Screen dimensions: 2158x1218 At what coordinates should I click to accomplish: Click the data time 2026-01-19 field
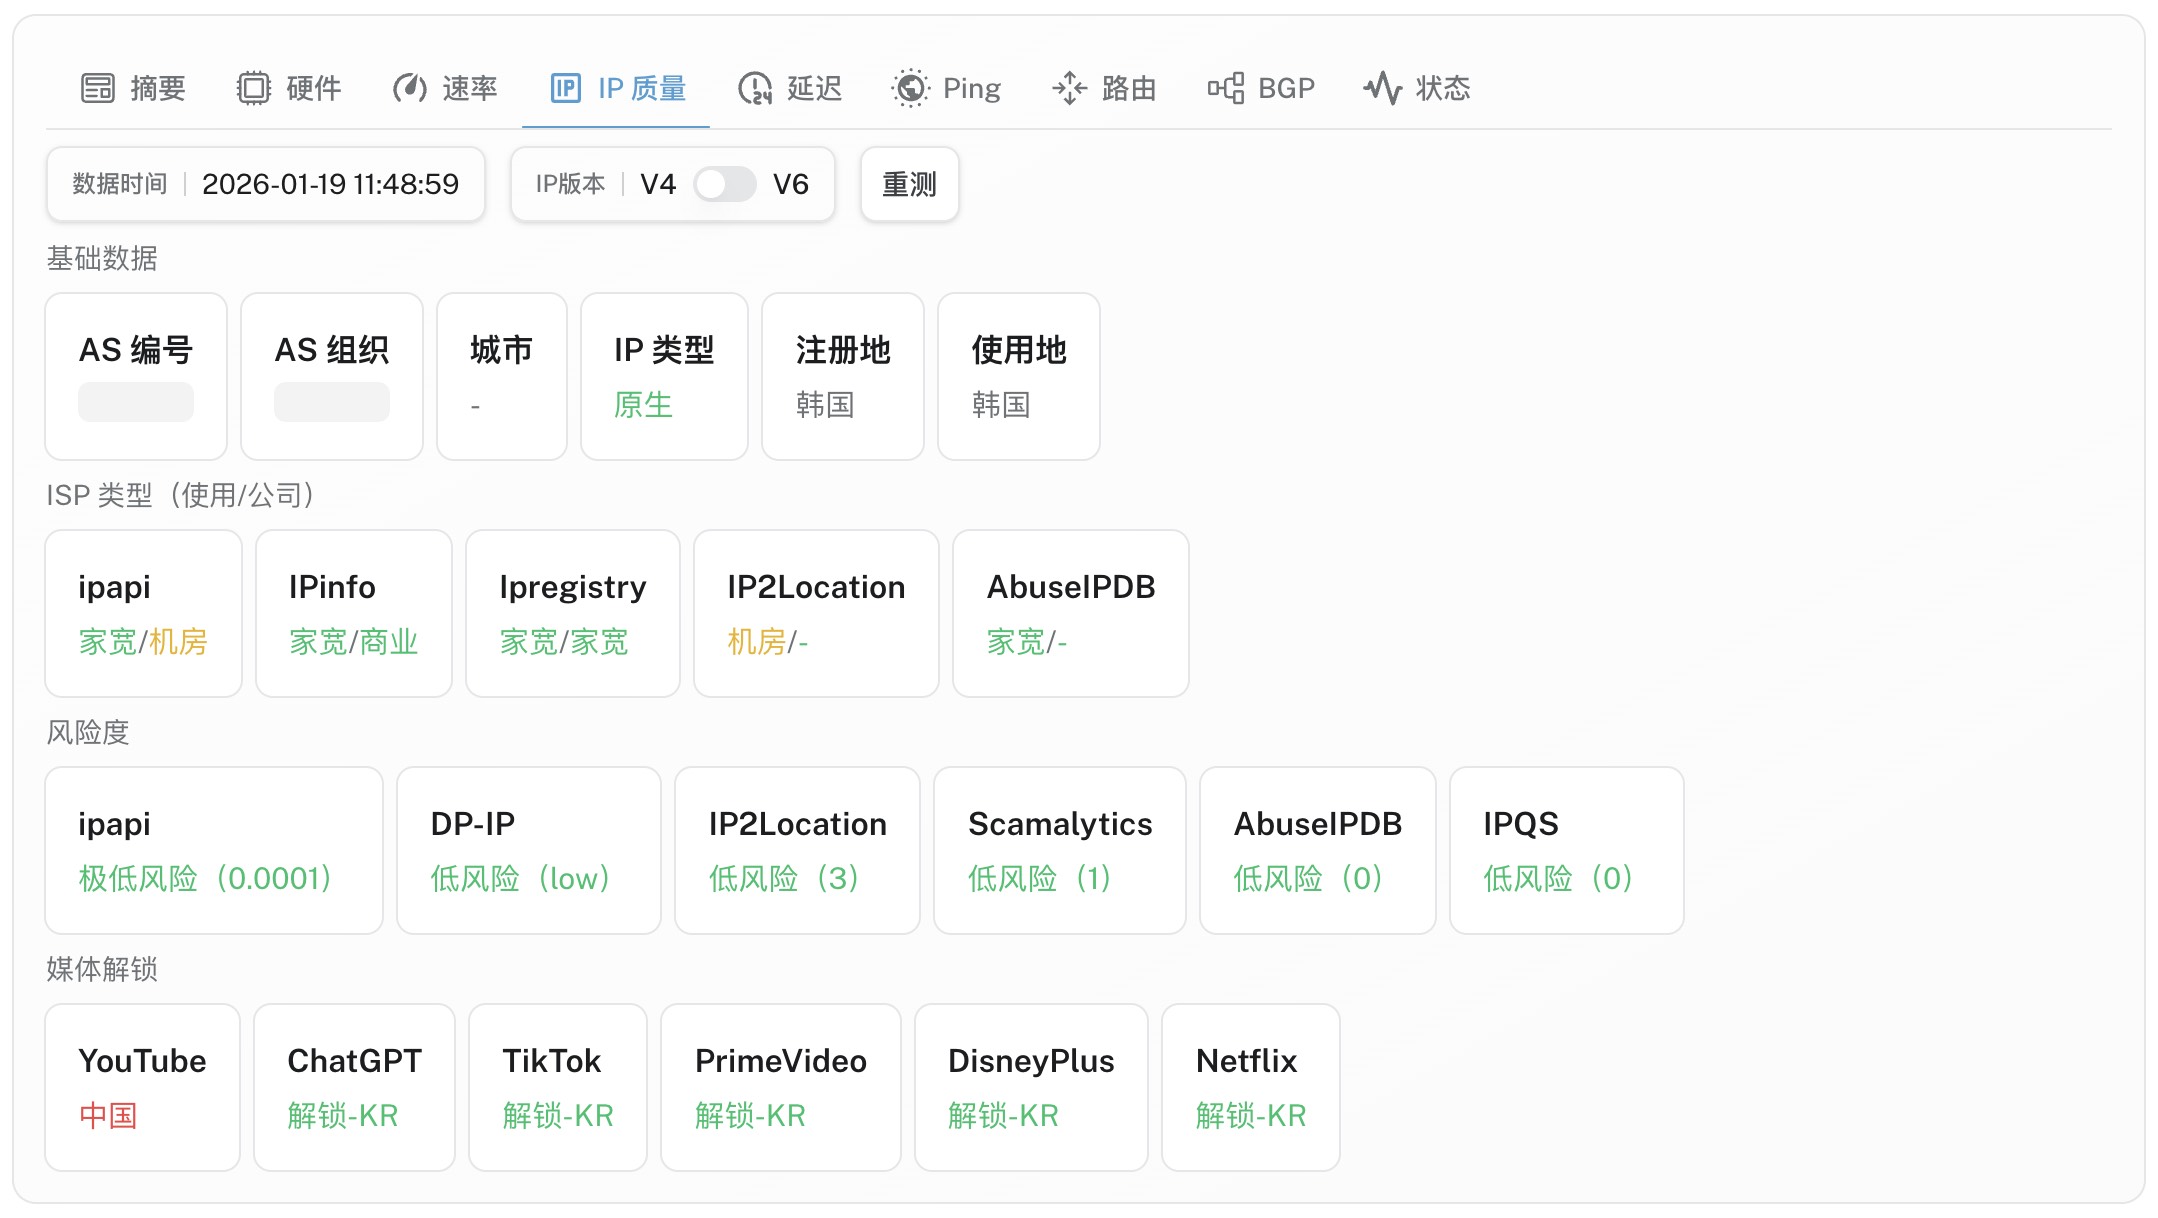pyautogui.click(x=330, y=184)
